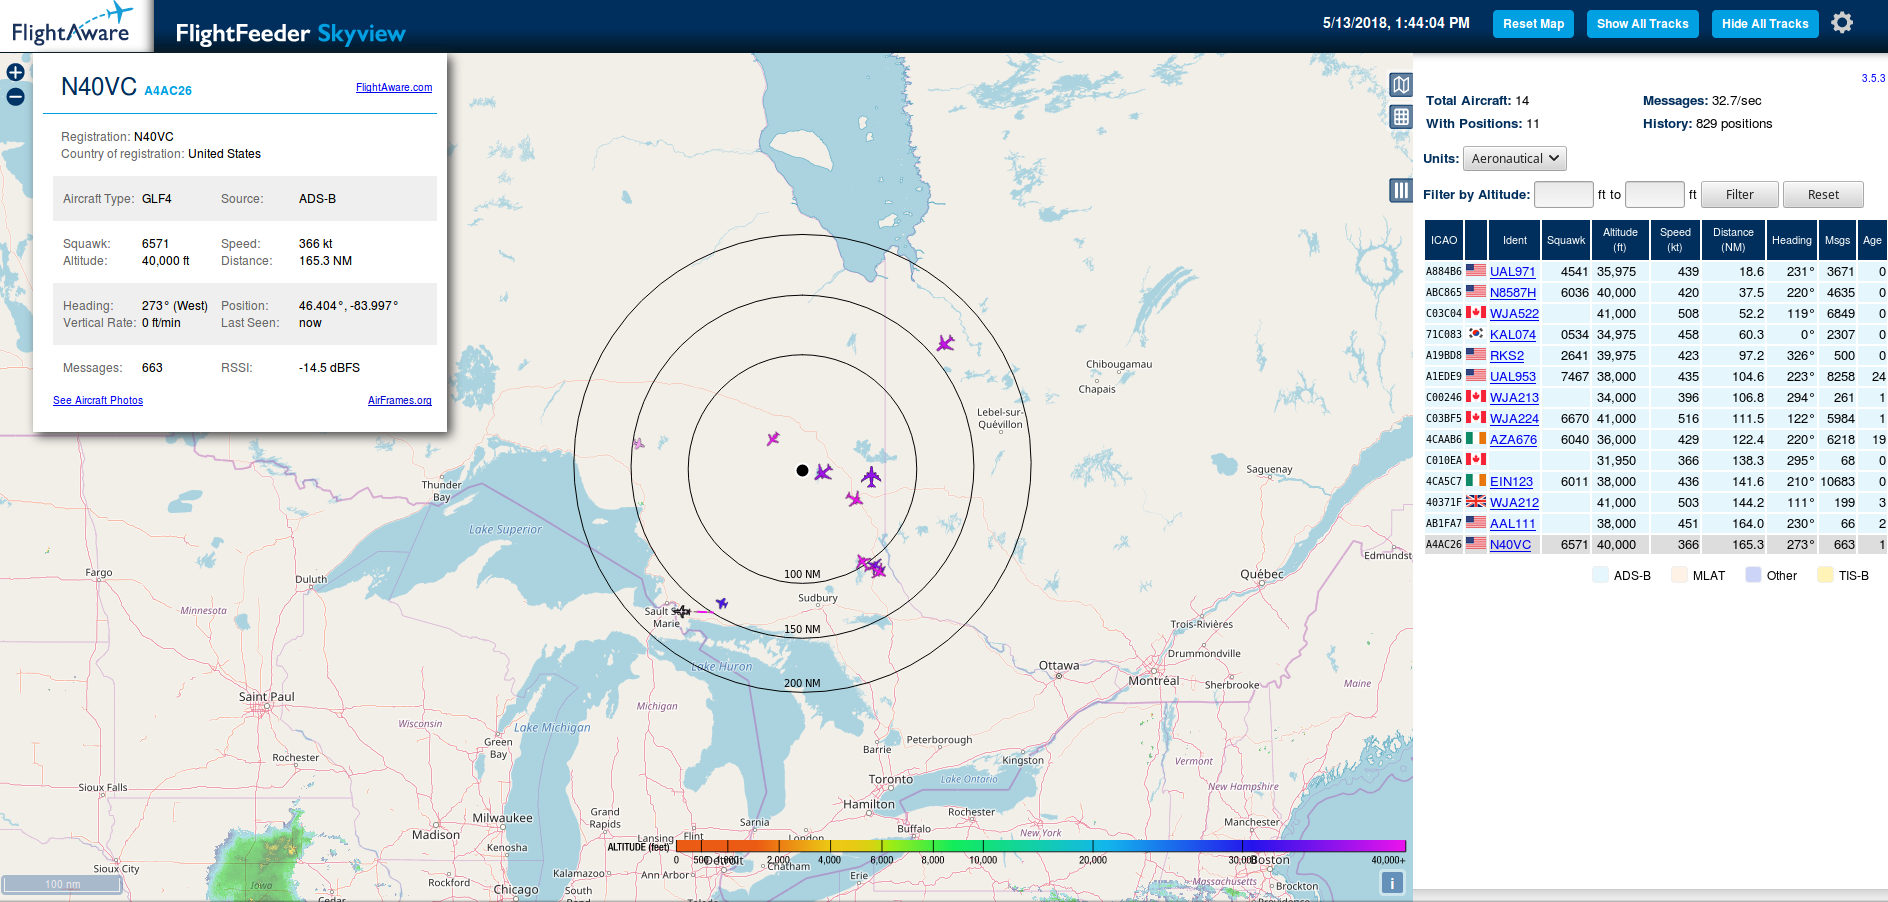The height and width of the screenshot is (902, 1888).
Task: Open the See Aircraft Photos link
Action: point(98,401)
